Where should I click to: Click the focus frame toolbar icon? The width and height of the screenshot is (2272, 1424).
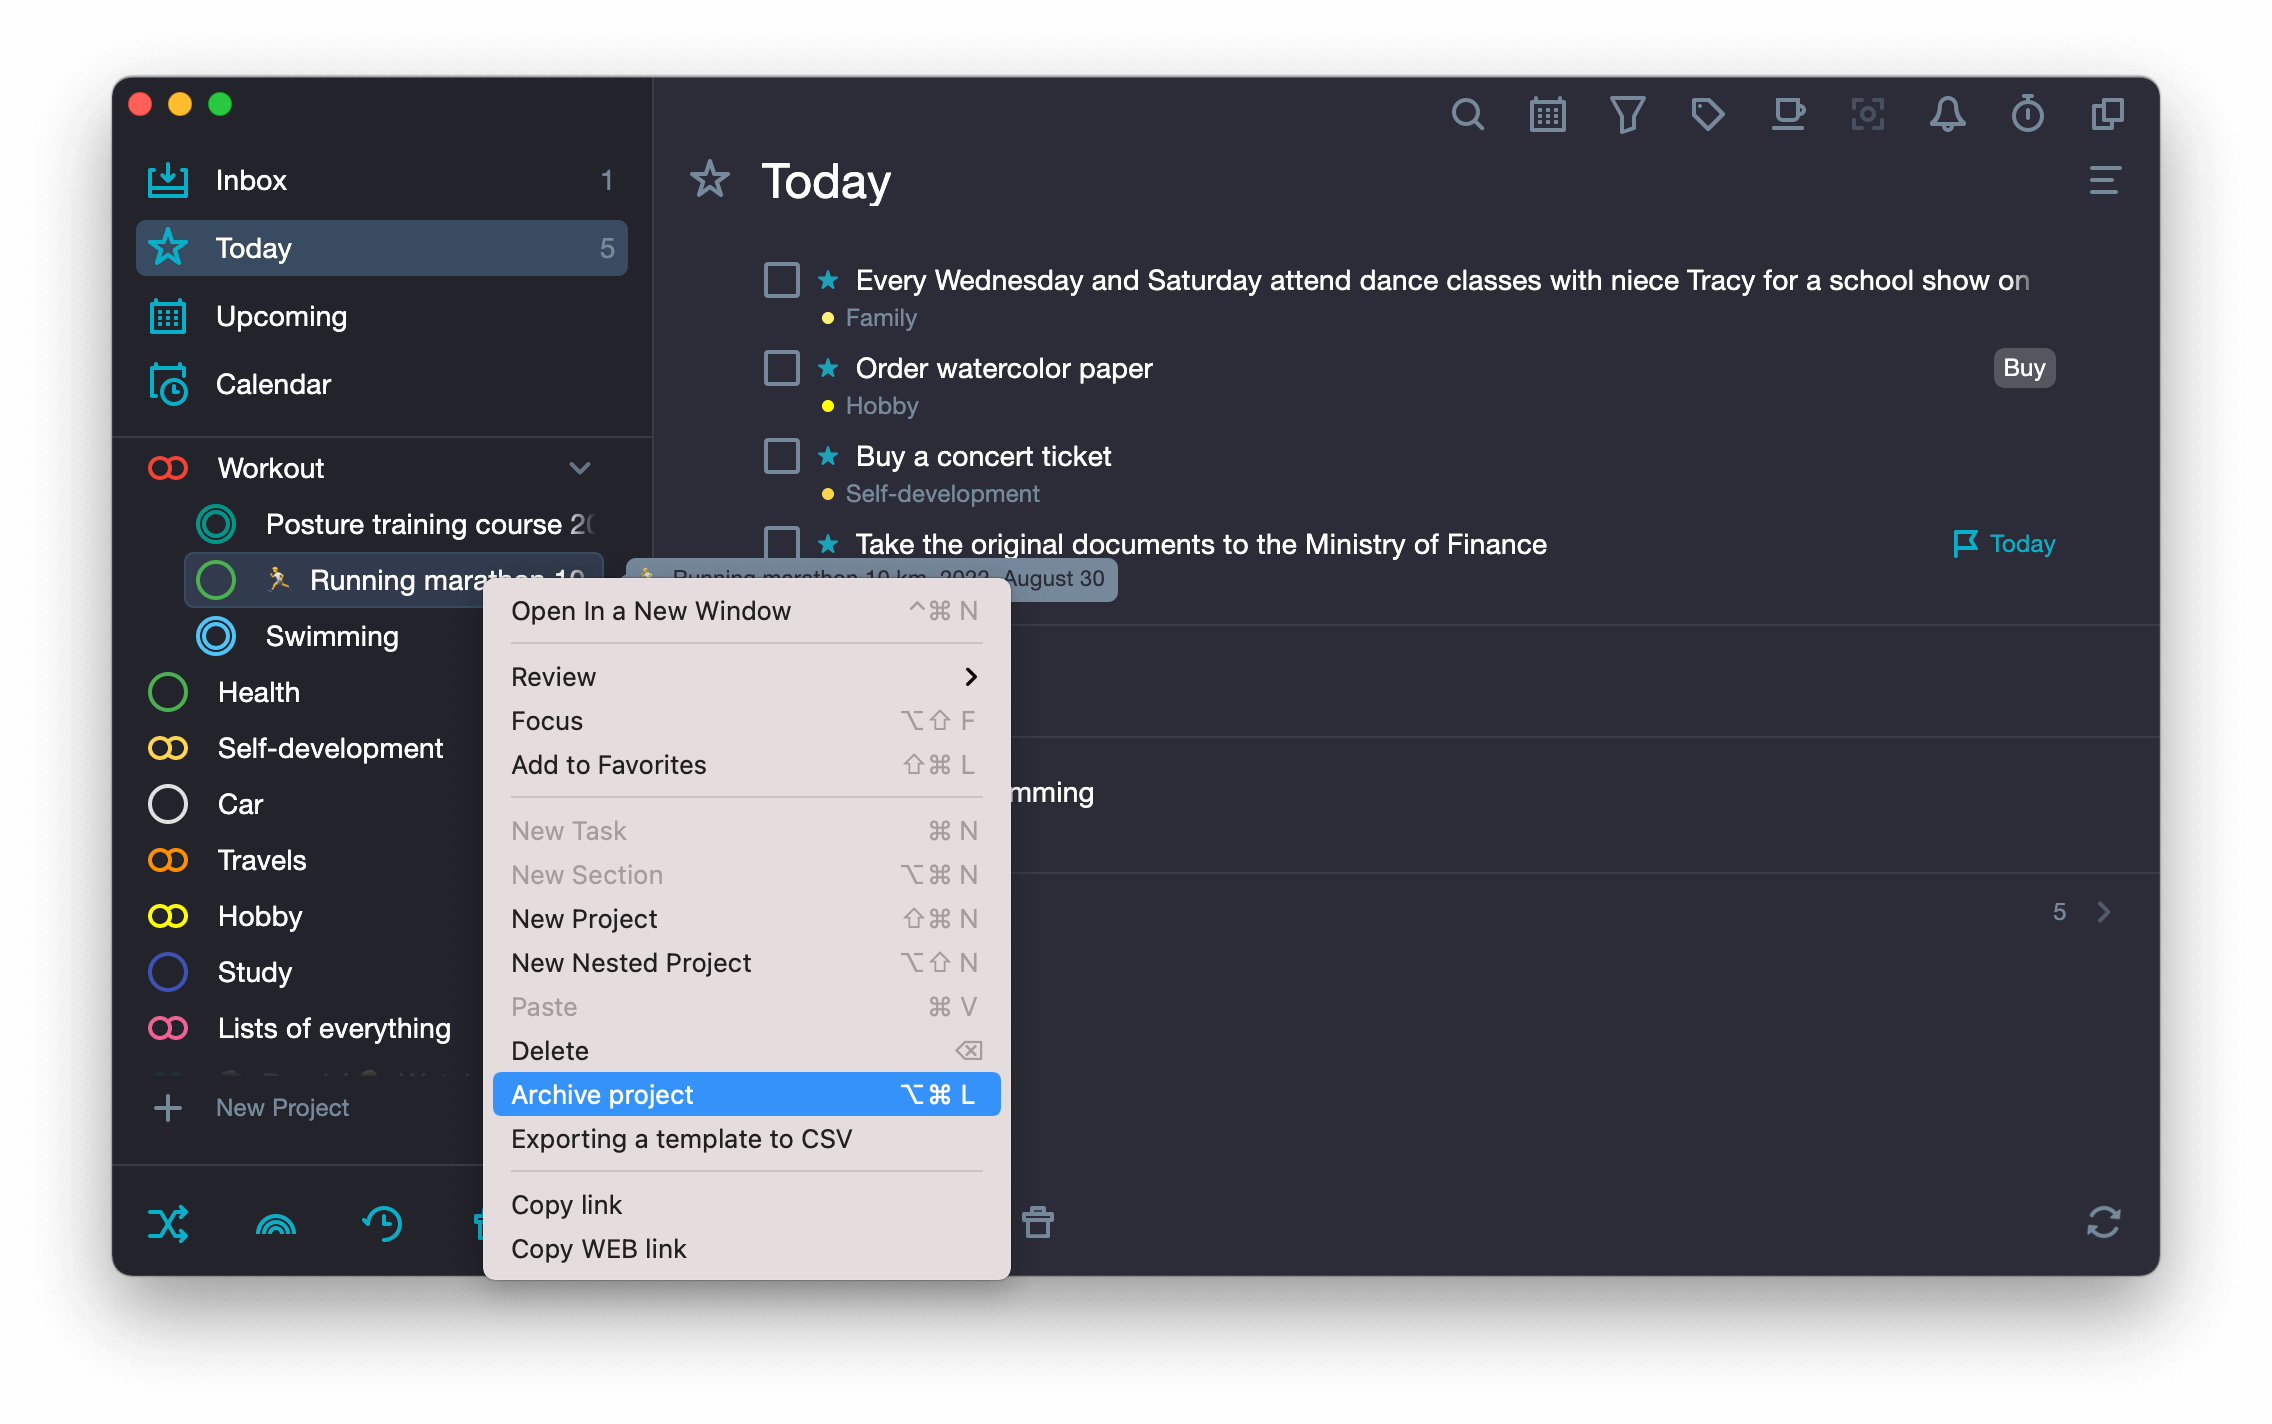[1867, 115]
